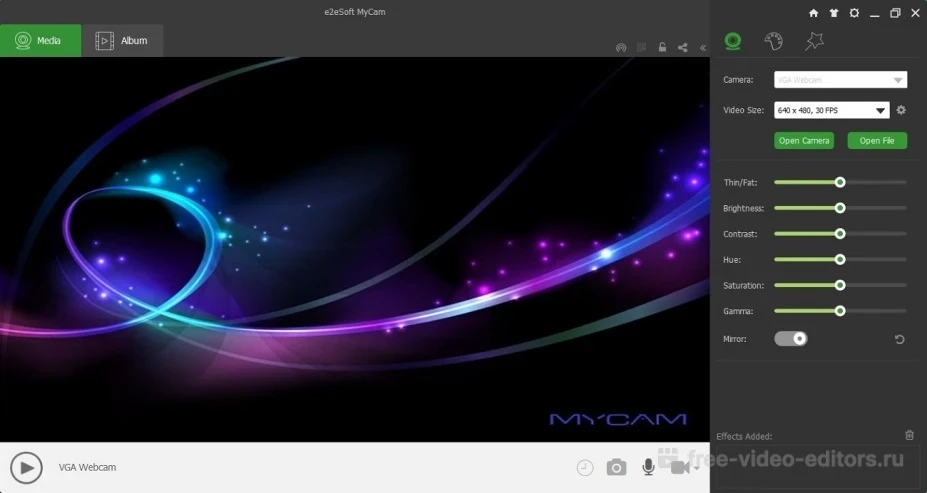927x493 pixels.
Task: Click the shirt skin icon in title bar
Action: coord(834,13)
